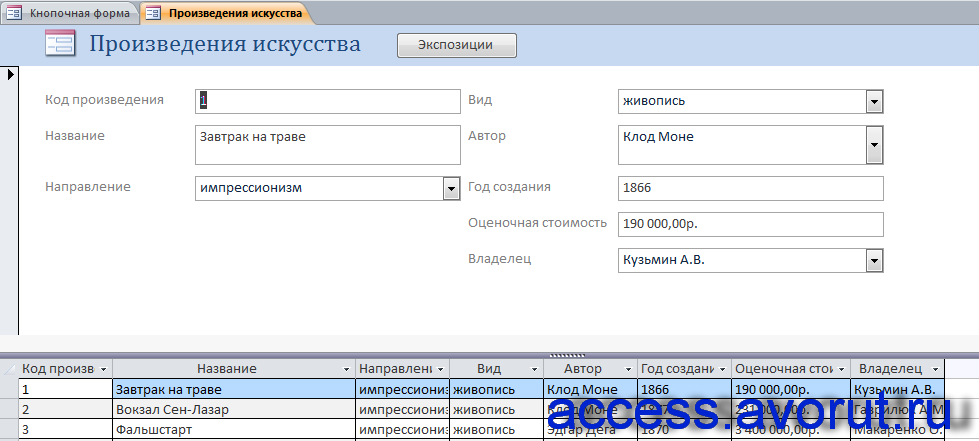Click живопись cell in the Вокзал Сен-Лазар row
This screenshot has width=979, height=441.
point(496,410)
